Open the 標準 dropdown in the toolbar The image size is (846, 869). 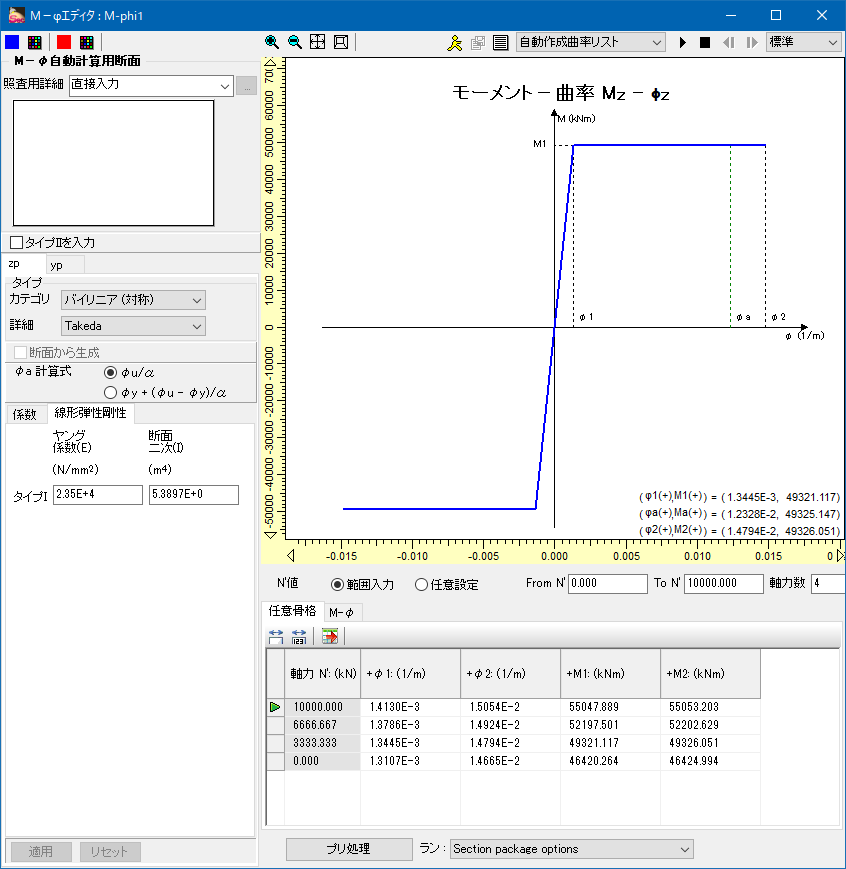pos(803,42)
